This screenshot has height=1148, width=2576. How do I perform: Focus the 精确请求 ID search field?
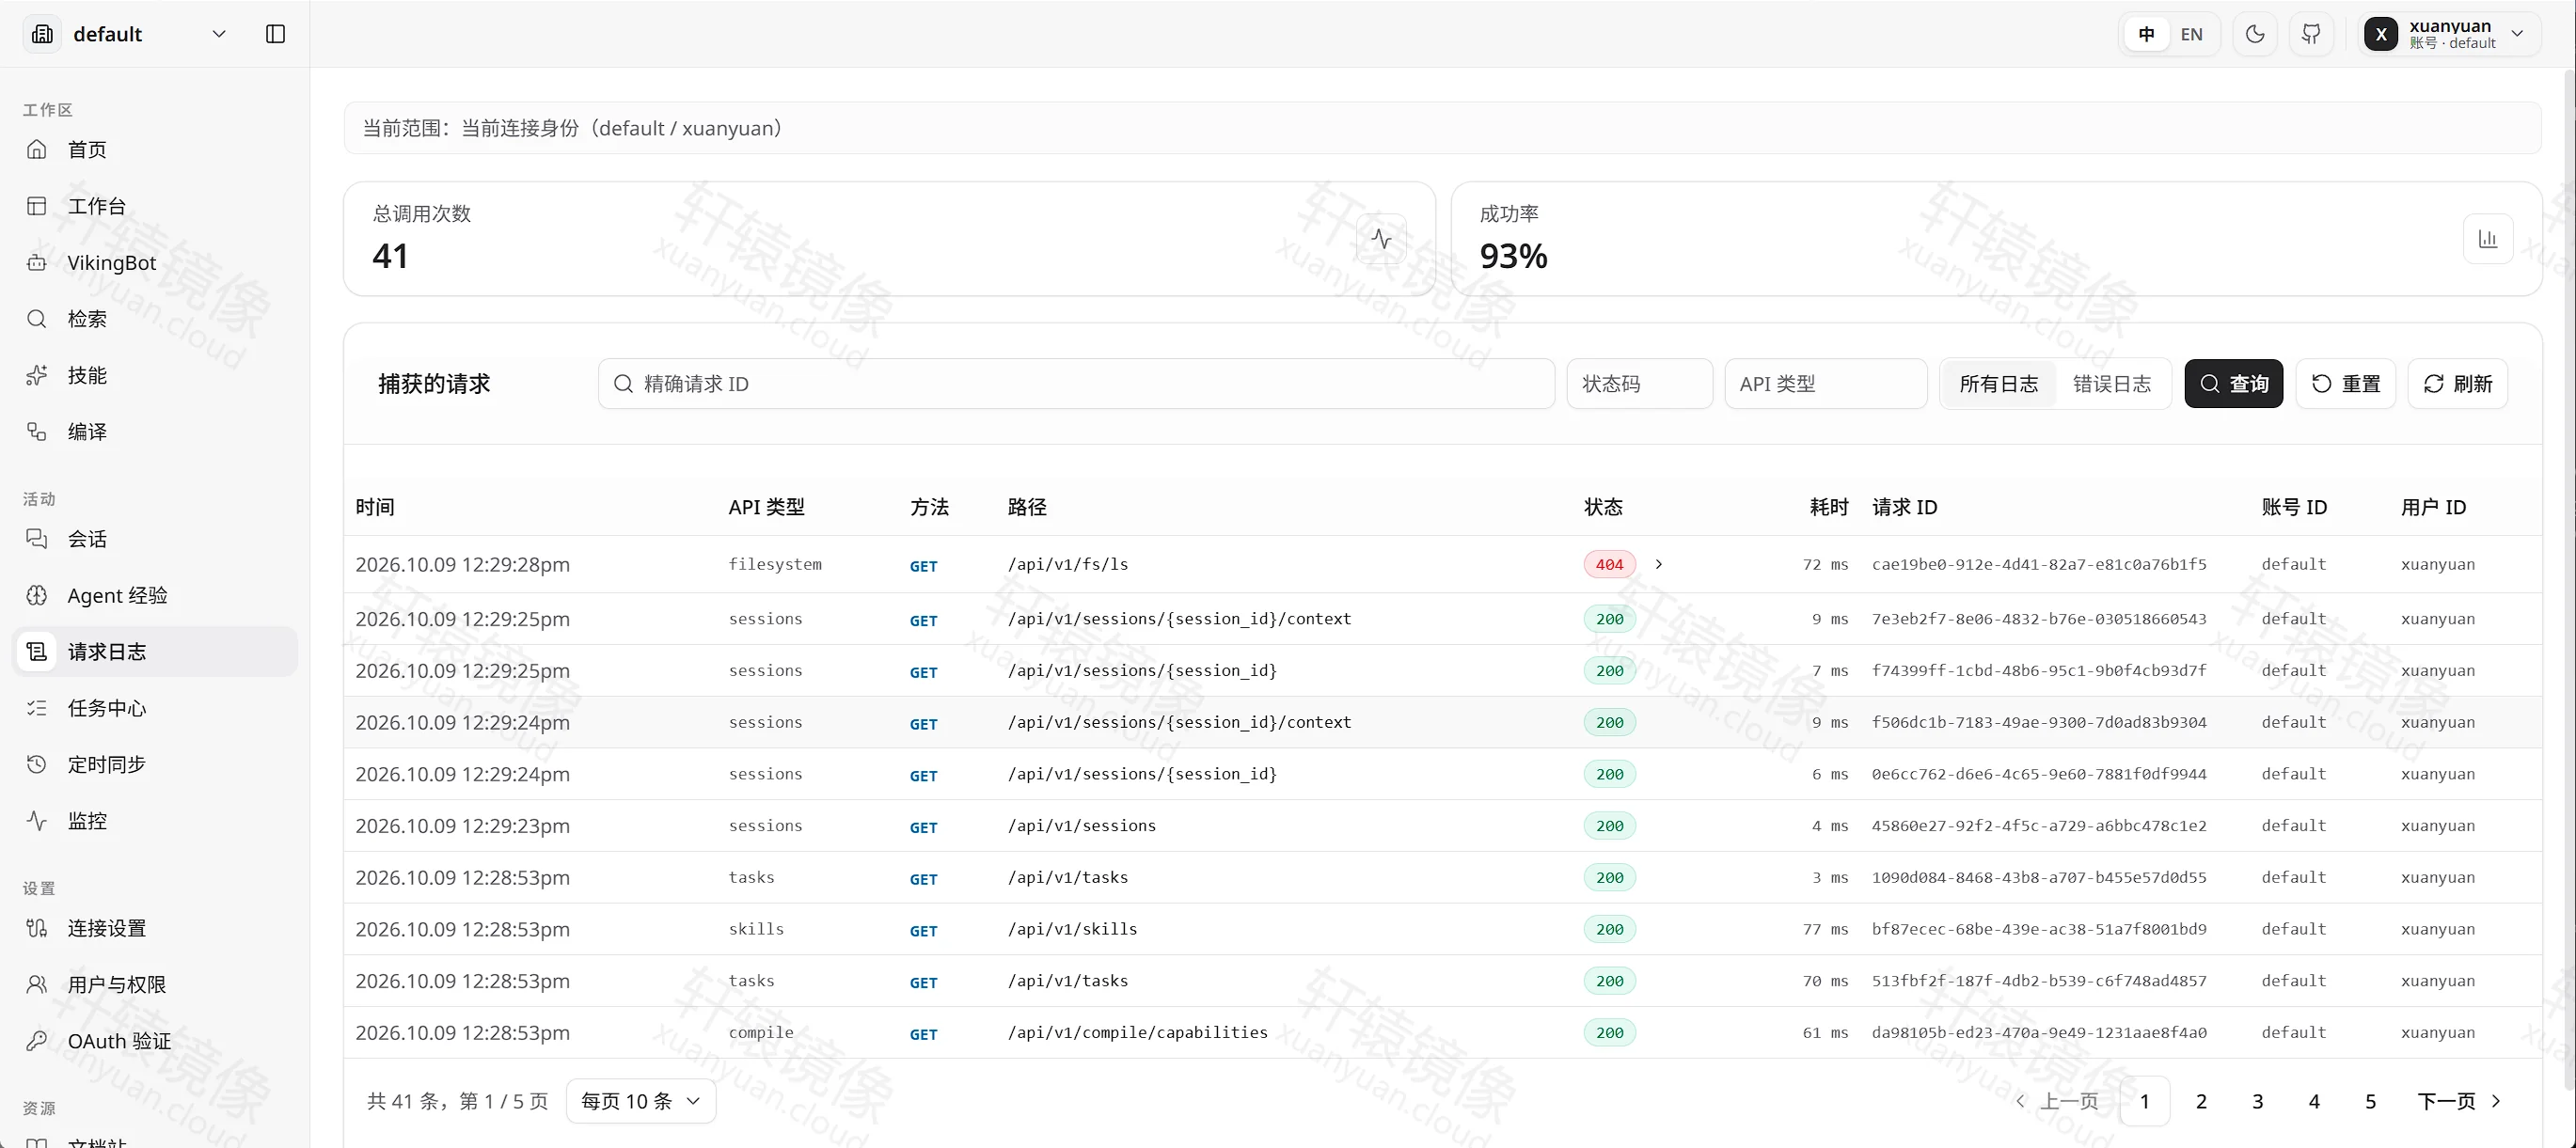(1076, 384)
